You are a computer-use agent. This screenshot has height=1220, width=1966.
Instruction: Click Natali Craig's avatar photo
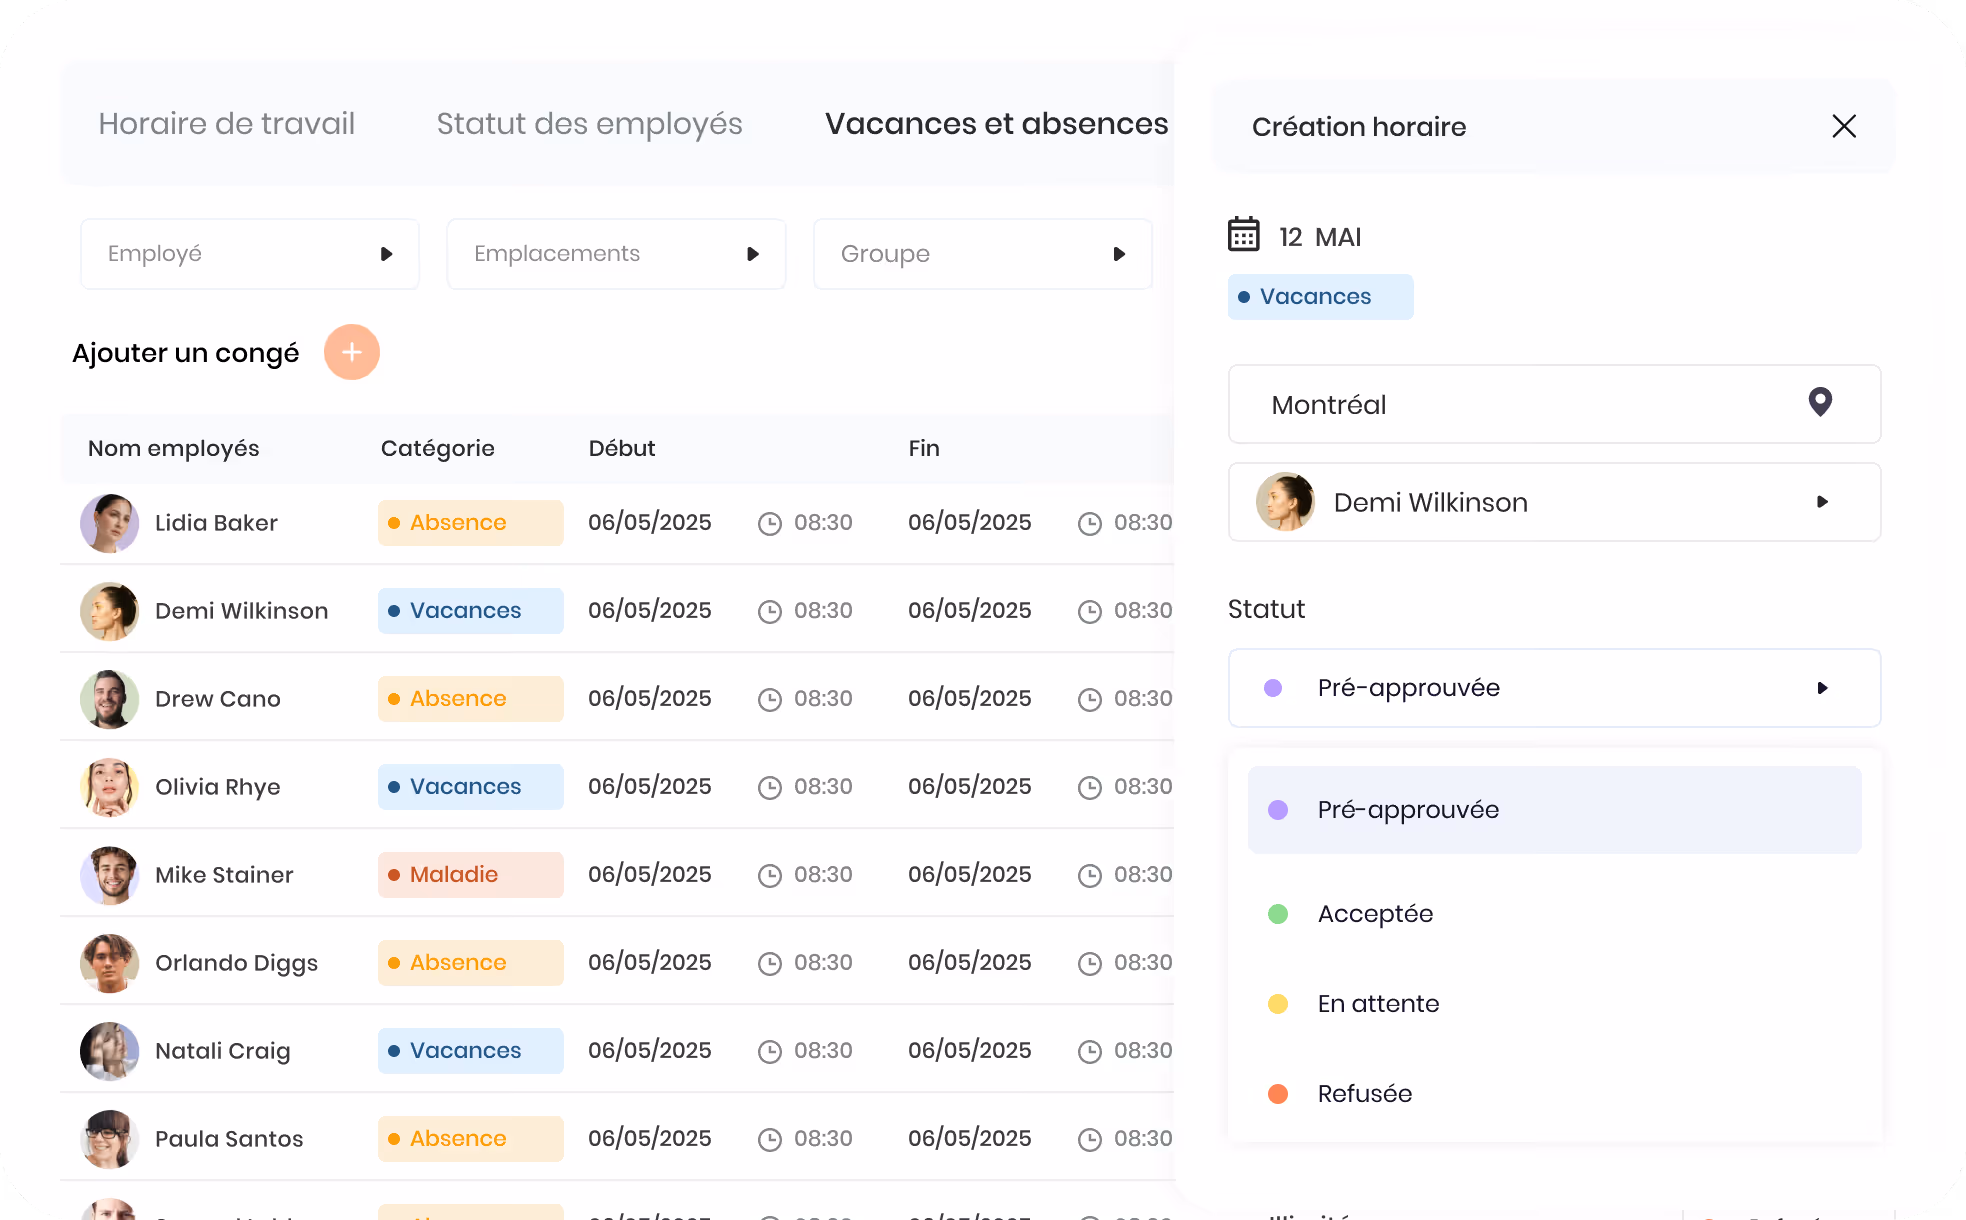[x=109, y=1051]
